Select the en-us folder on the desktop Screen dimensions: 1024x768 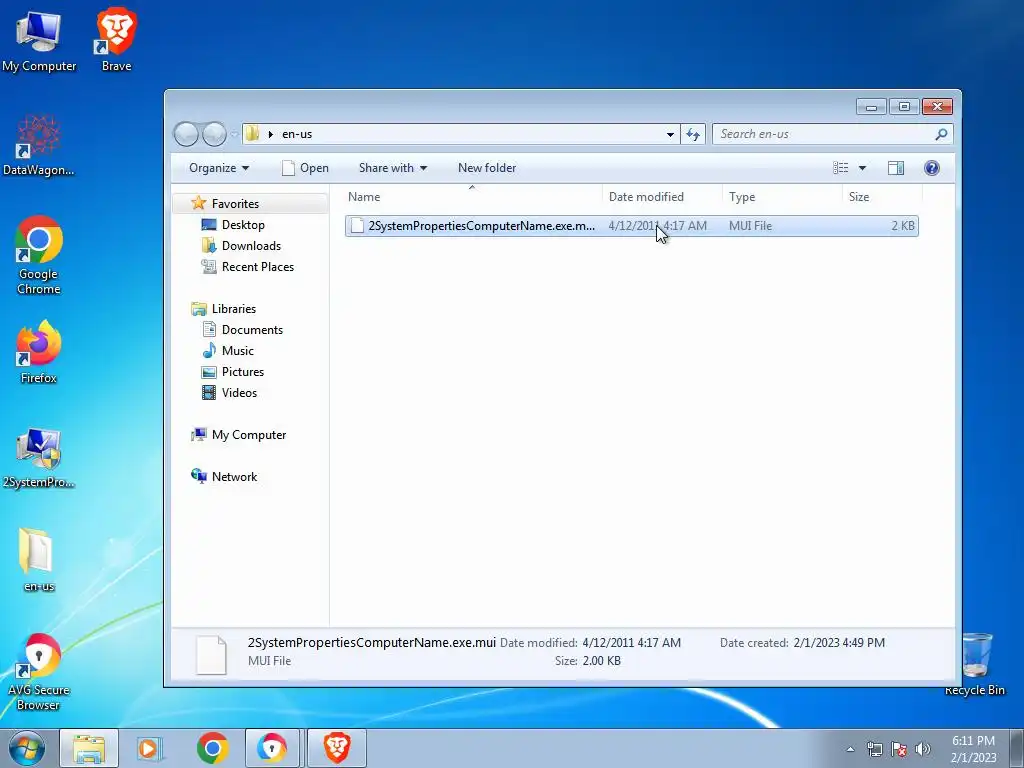[x=39, y=560]
